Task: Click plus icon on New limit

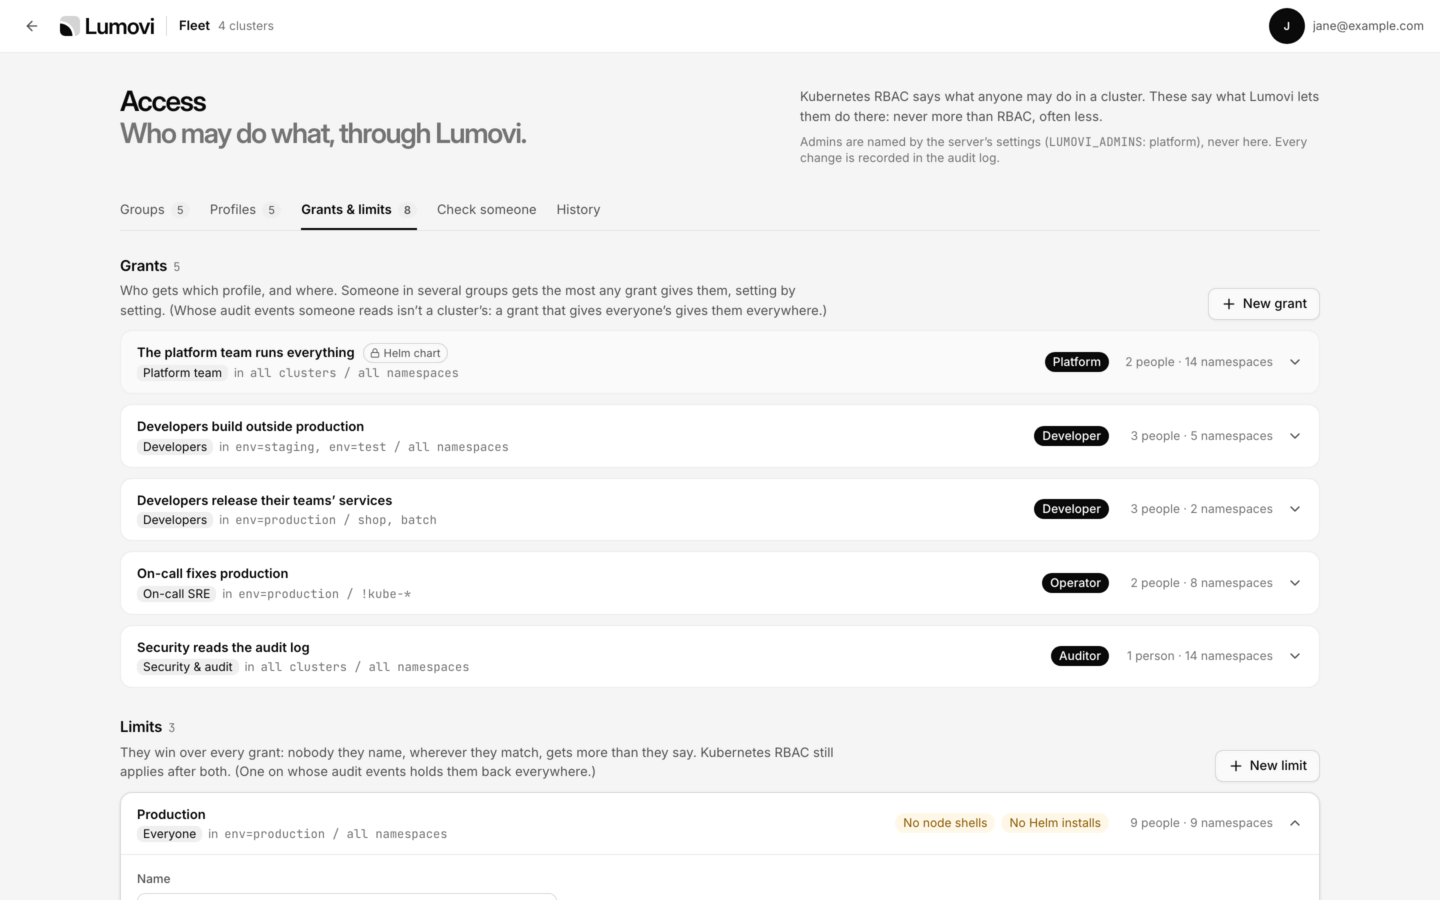Action: (x=1235, y=766)
